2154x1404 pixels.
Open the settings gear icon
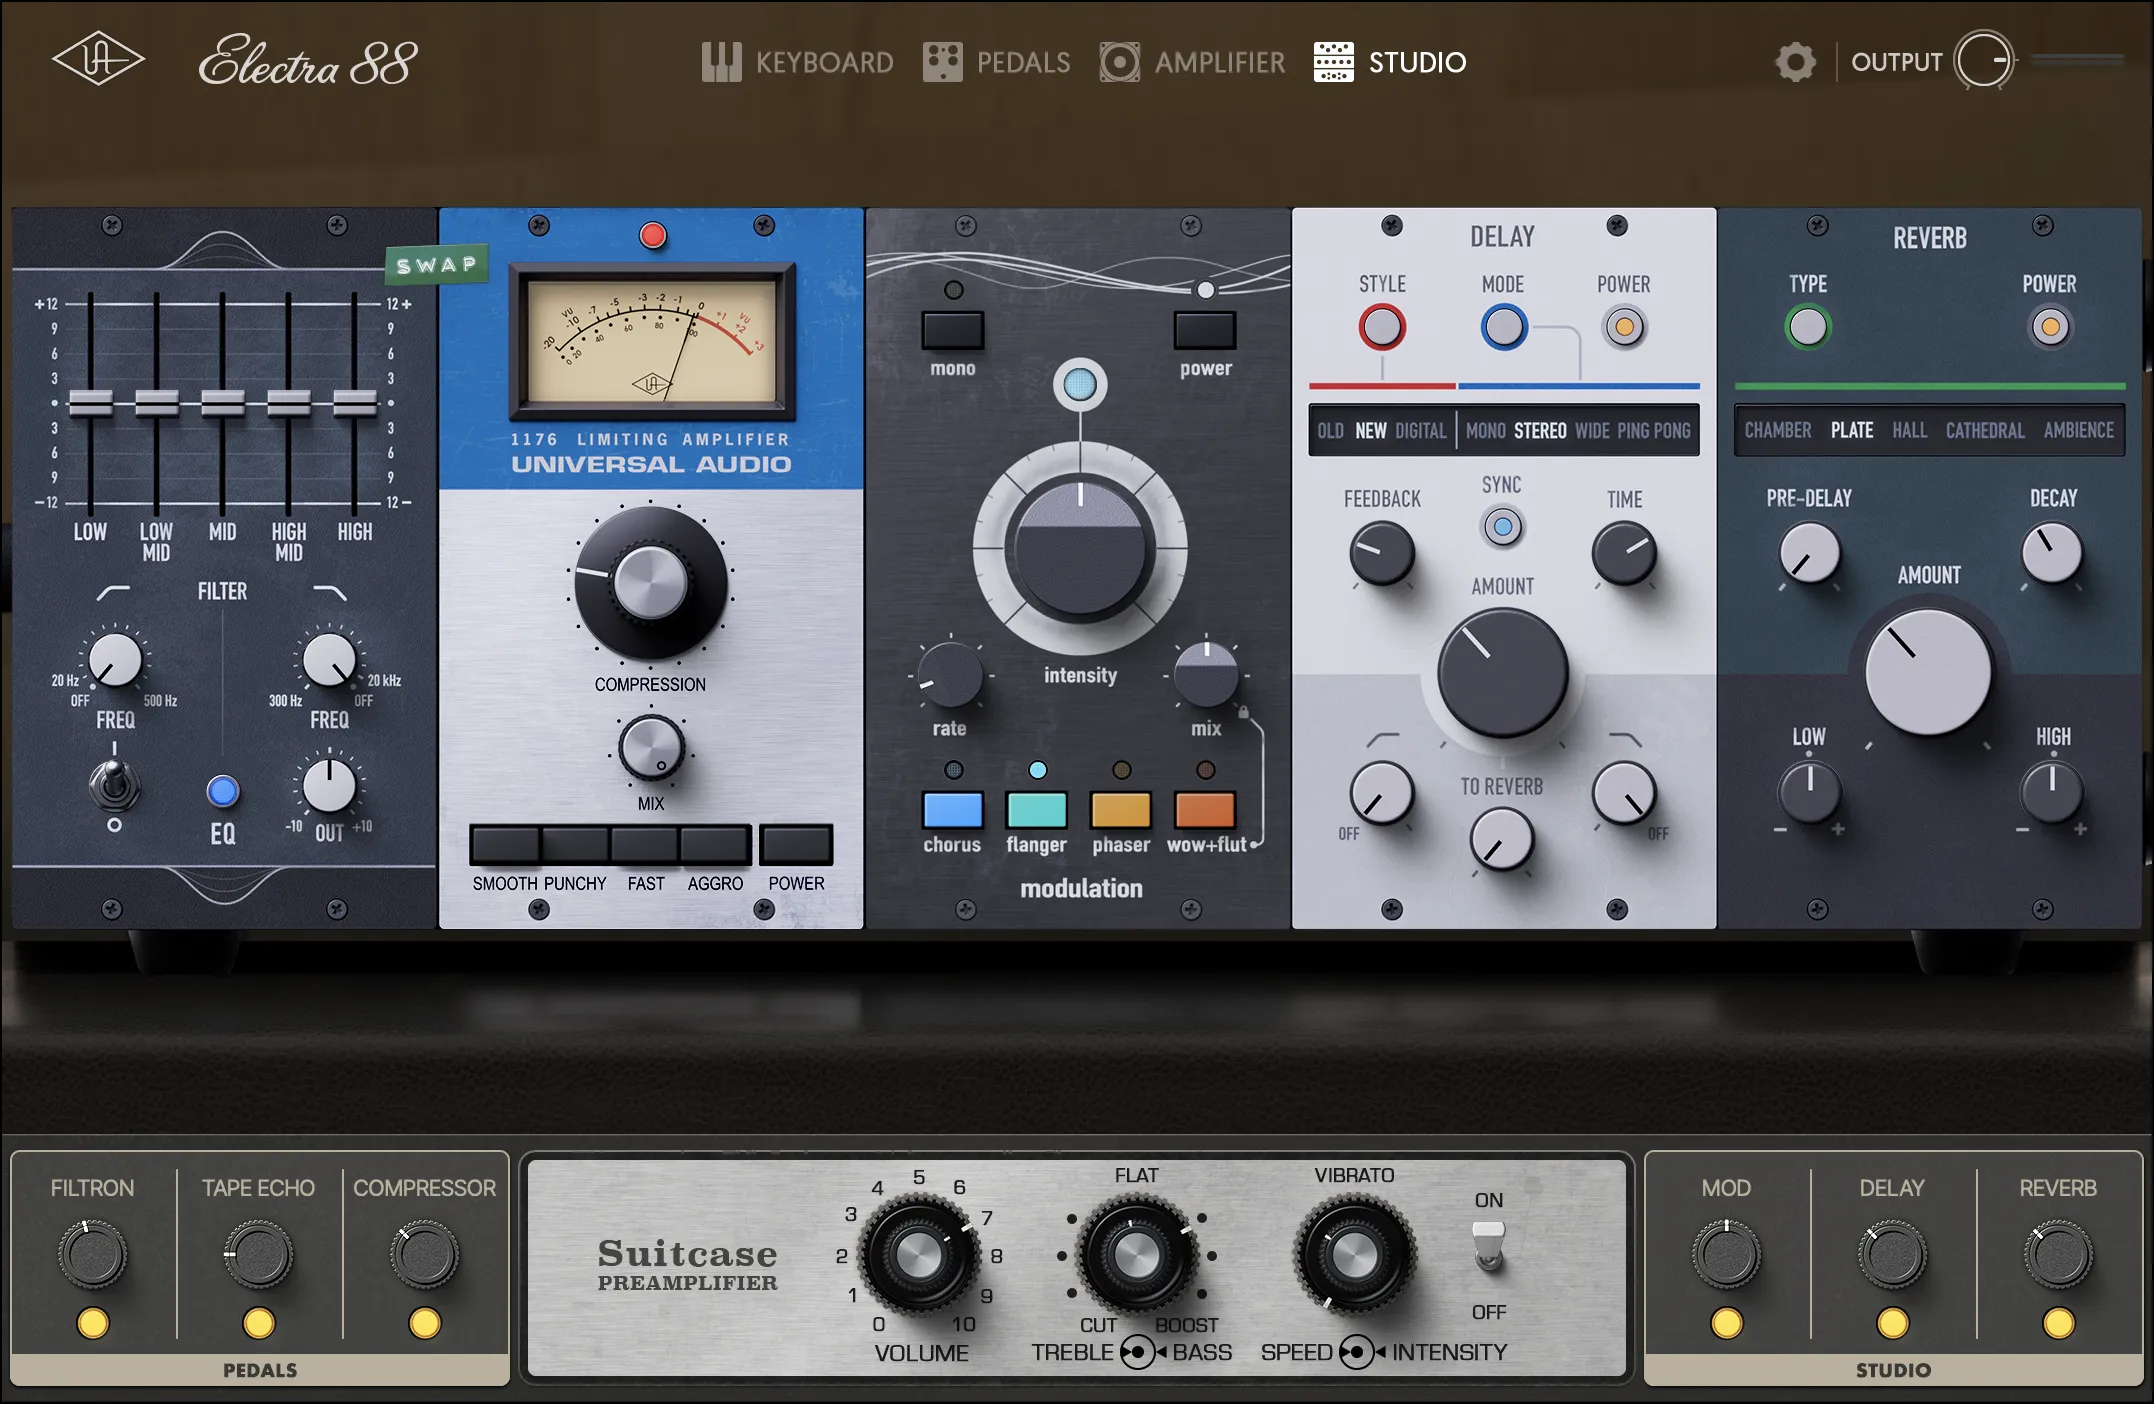[1795, 61]
